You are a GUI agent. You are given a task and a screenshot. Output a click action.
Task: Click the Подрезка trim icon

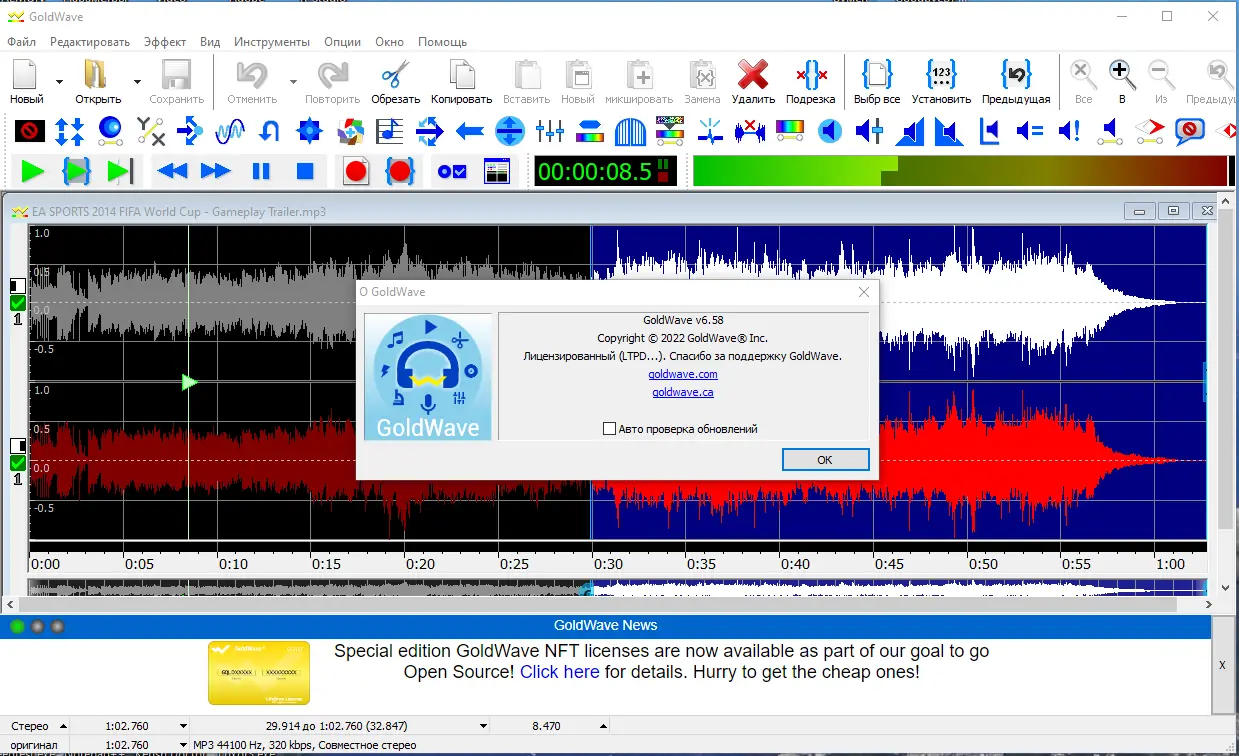click(x=810, y=75)
